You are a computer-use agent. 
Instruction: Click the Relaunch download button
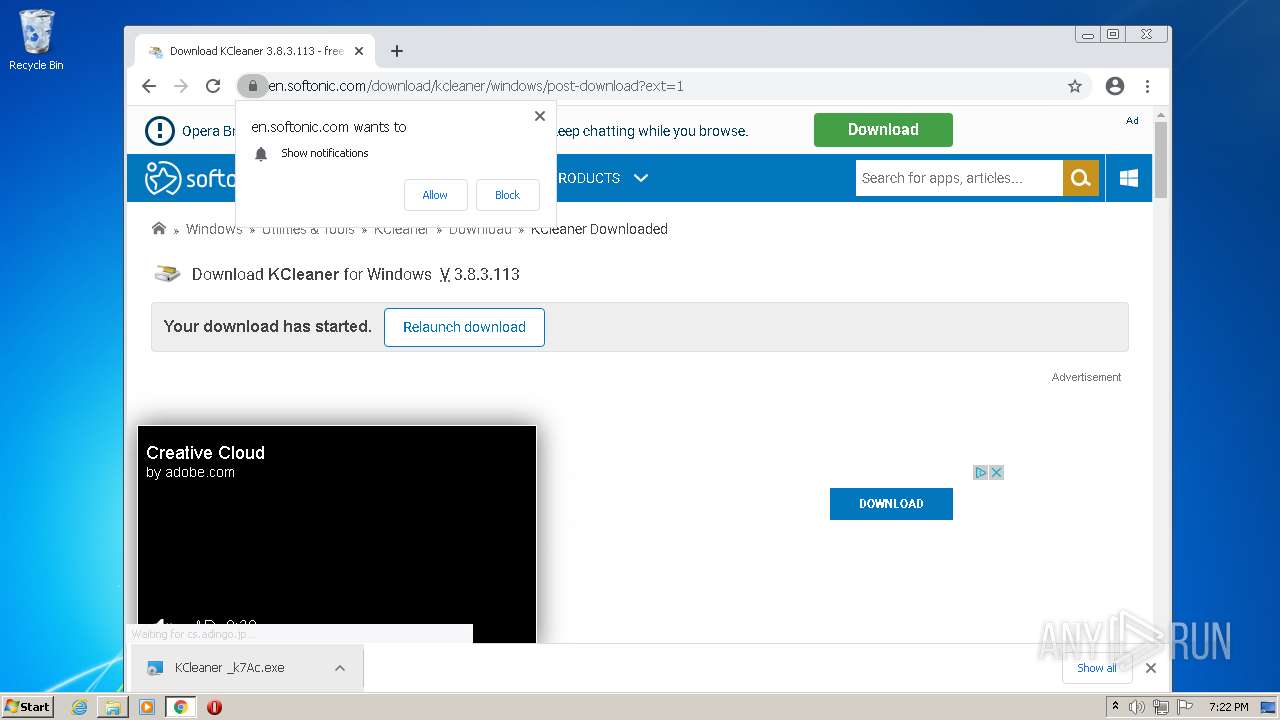pyautogui.click(x=464, y=327)
